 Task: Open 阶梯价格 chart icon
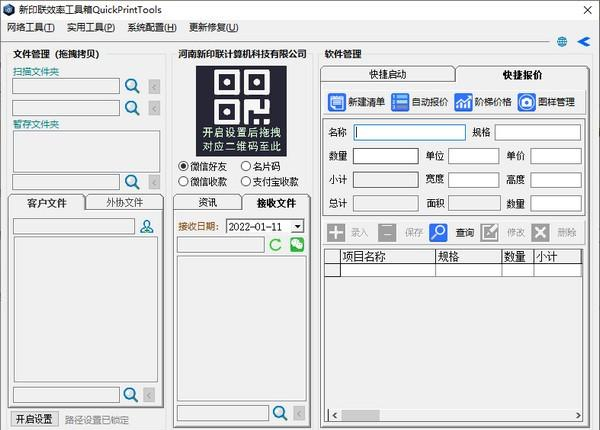click(463, 102)
